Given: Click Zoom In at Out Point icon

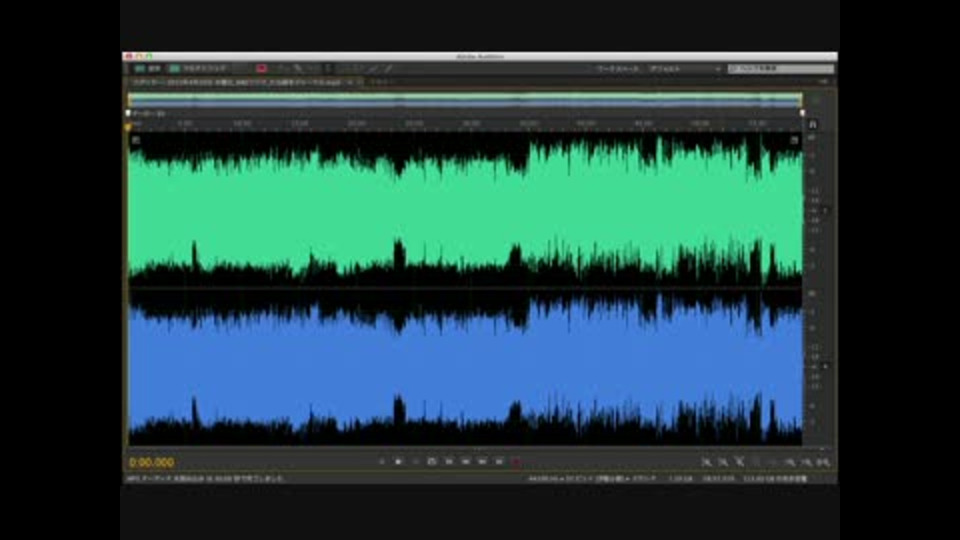Looking at the screenshot, I should pyautogui.click(x=806, y=462).
